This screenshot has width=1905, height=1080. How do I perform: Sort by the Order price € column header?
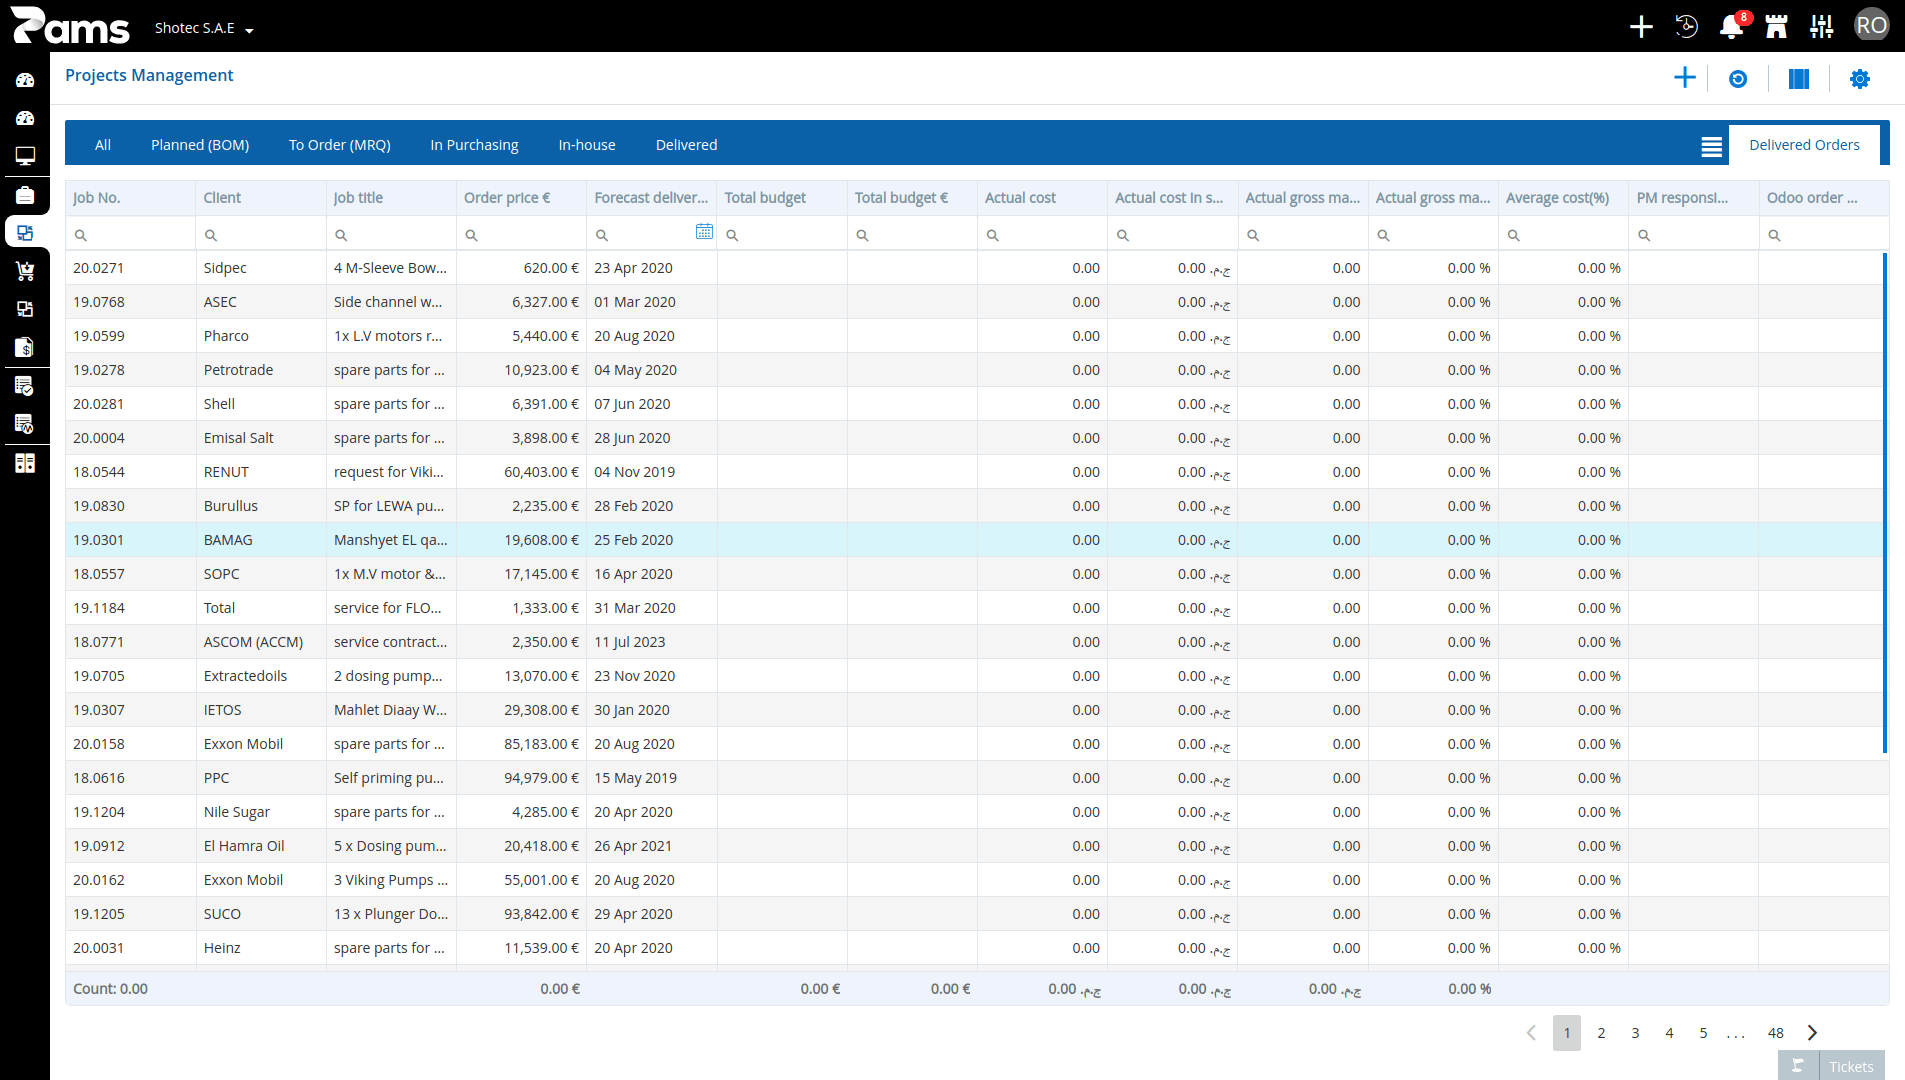pos(521,198)
